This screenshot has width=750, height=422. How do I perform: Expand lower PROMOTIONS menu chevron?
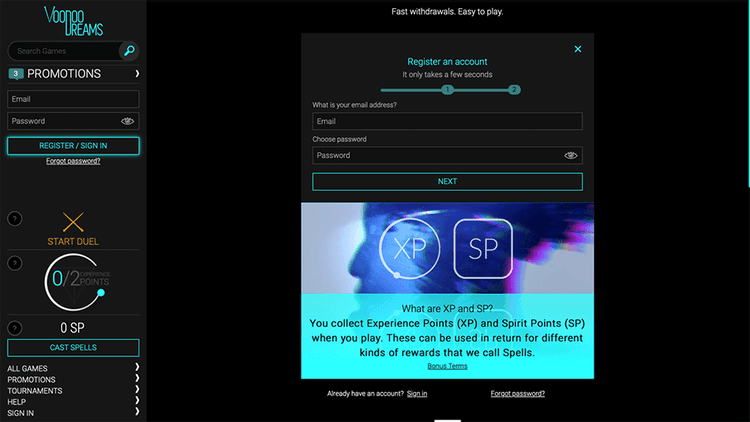click(137, 378)
